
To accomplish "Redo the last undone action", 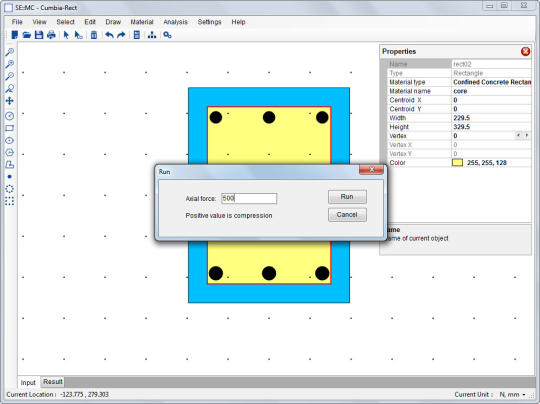I will [121, 35].
